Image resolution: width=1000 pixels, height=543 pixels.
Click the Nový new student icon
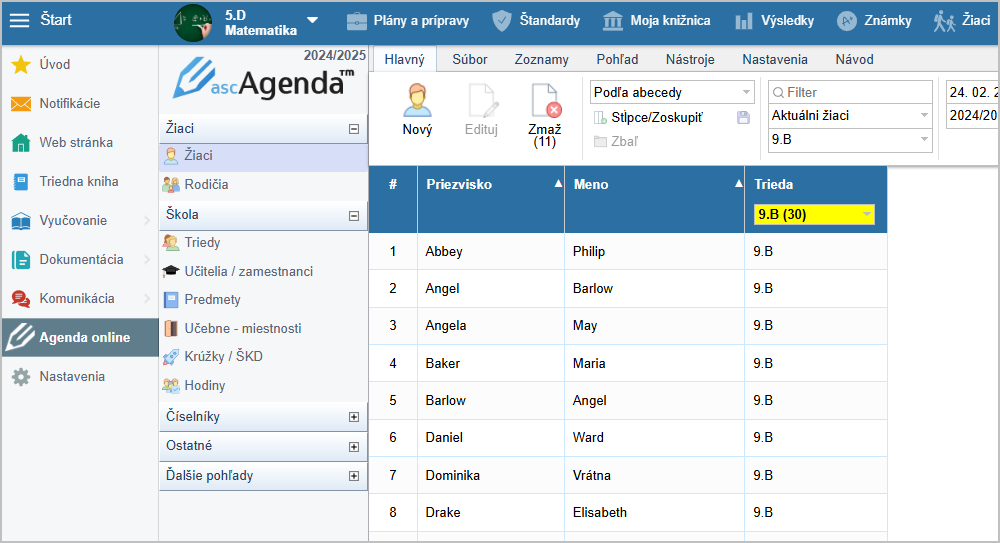pos(417,103)
